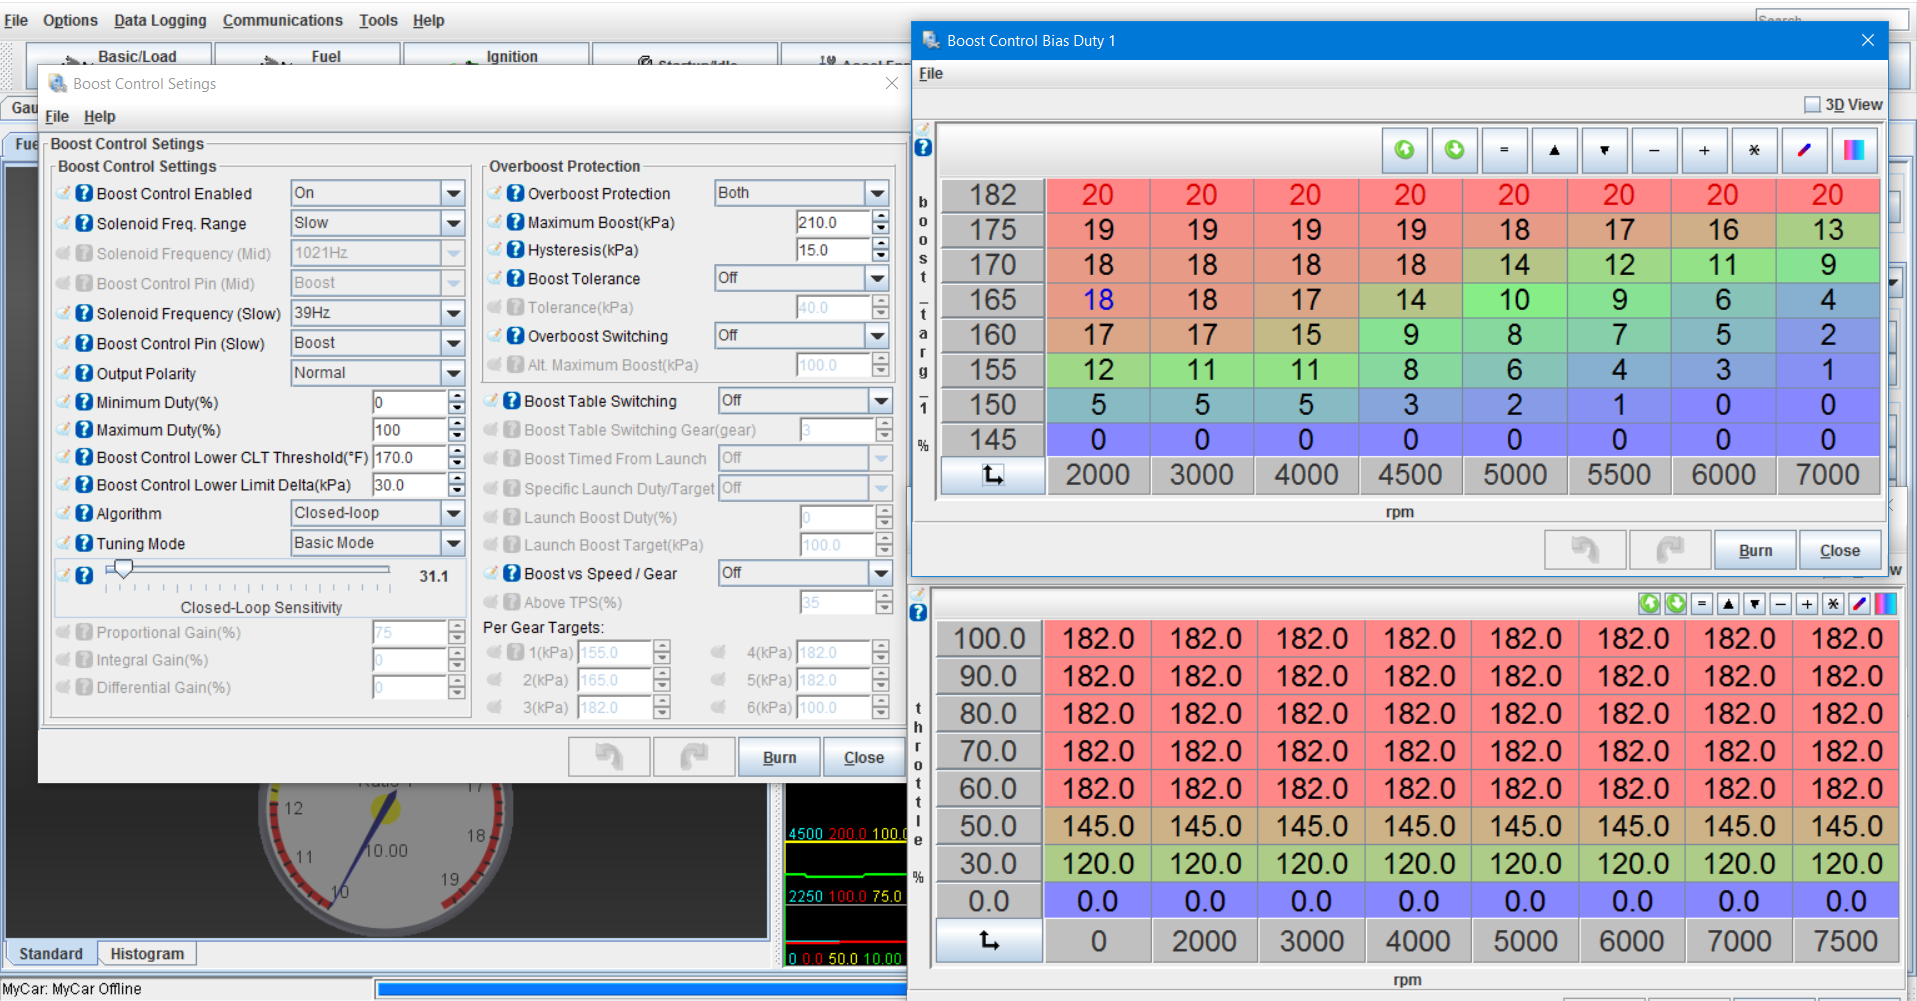Viewport: 1917px width, 1001px height.
Task: Expand the Algorithm Closed-loop dropdown
Action: coord(453,513)
